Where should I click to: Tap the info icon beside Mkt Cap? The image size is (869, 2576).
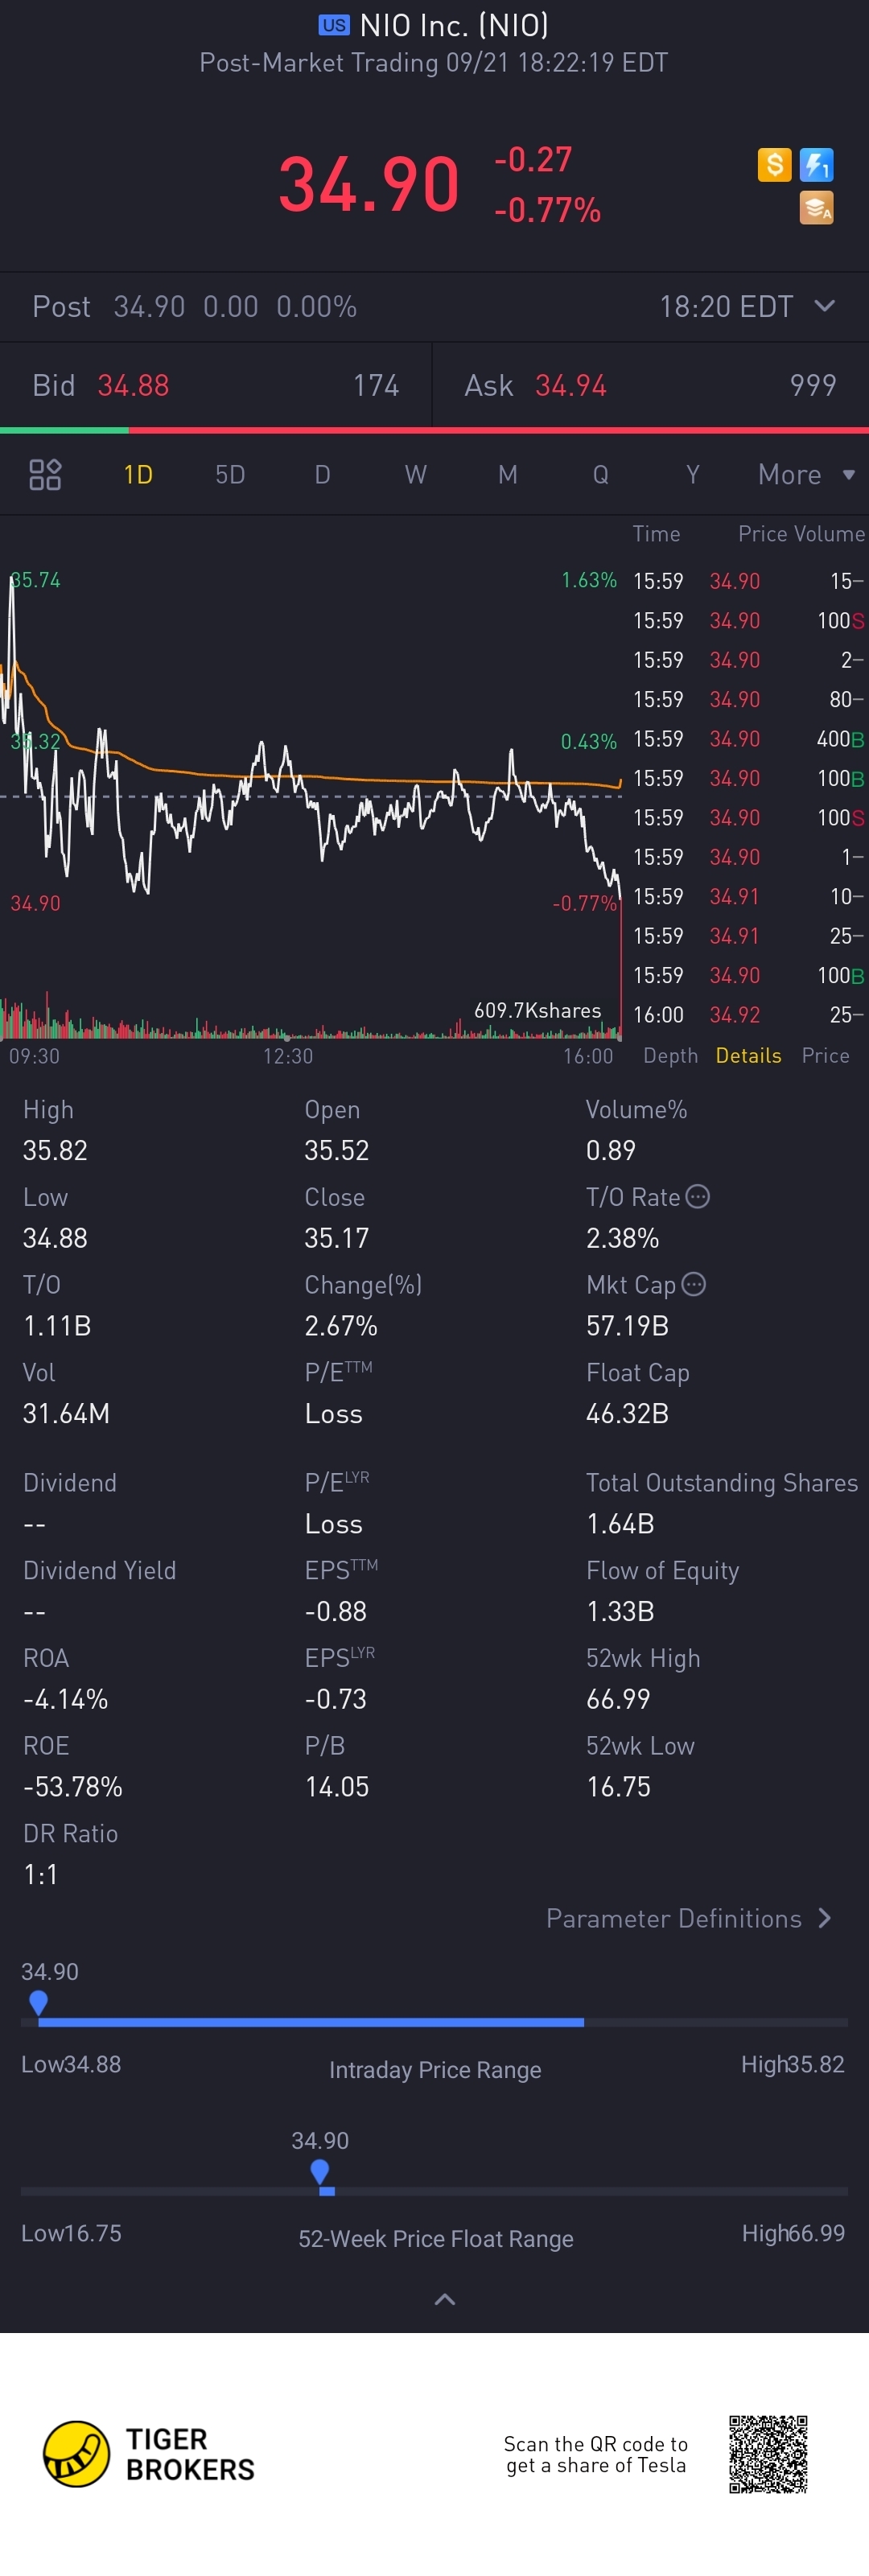pos(693,1284)
